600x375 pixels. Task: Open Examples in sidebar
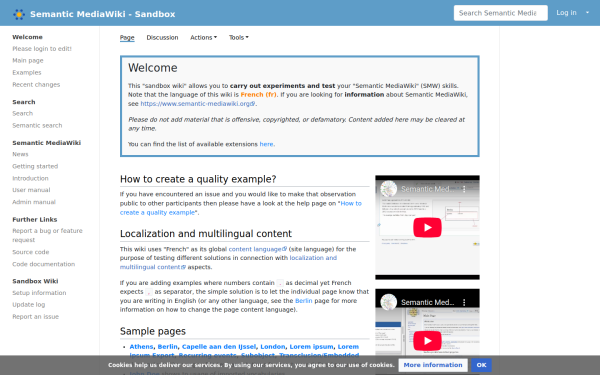click(x=26, y=72)
